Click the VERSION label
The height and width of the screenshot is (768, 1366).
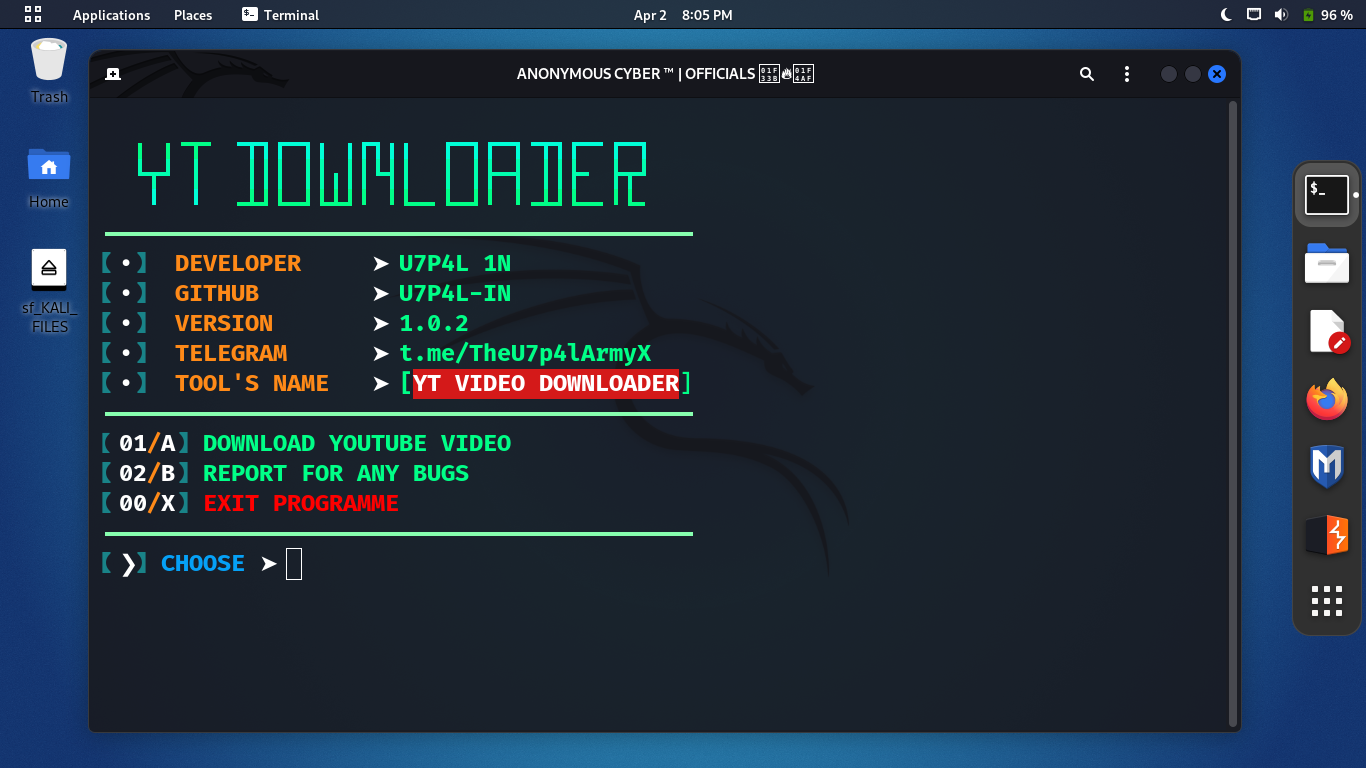tap(224, 324)
